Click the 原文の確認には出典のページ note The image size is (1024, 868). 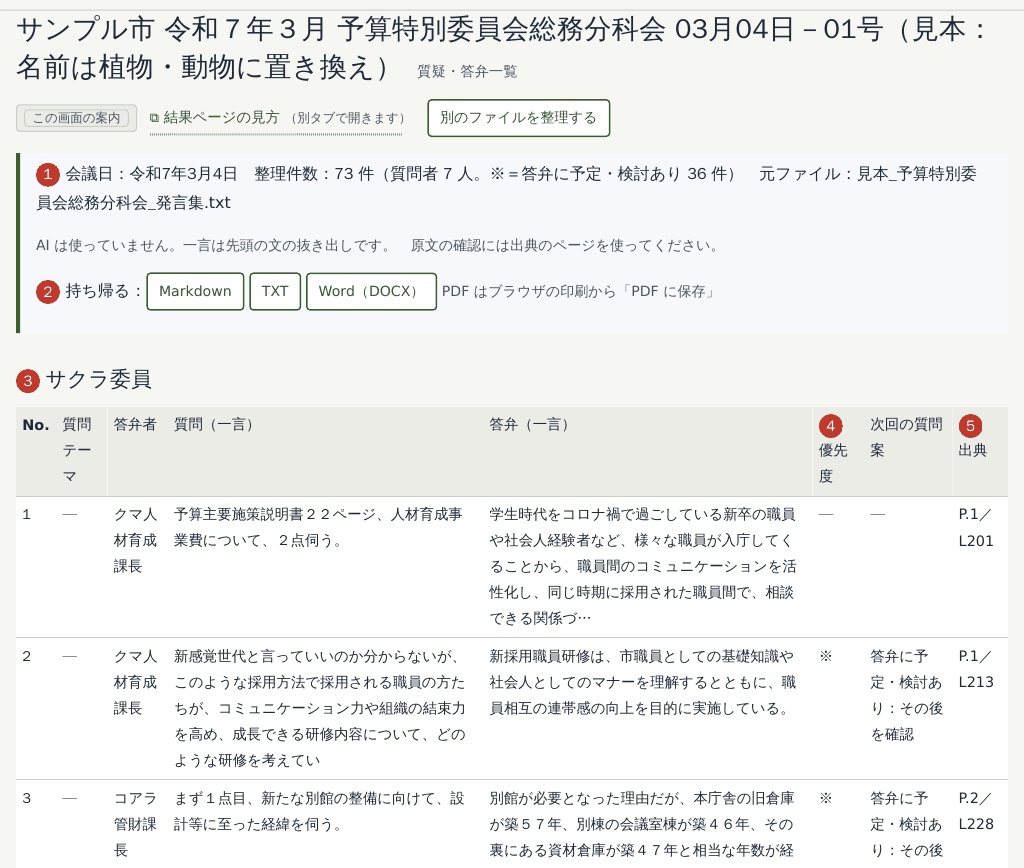pyautogui.click(x=565, y=246)
